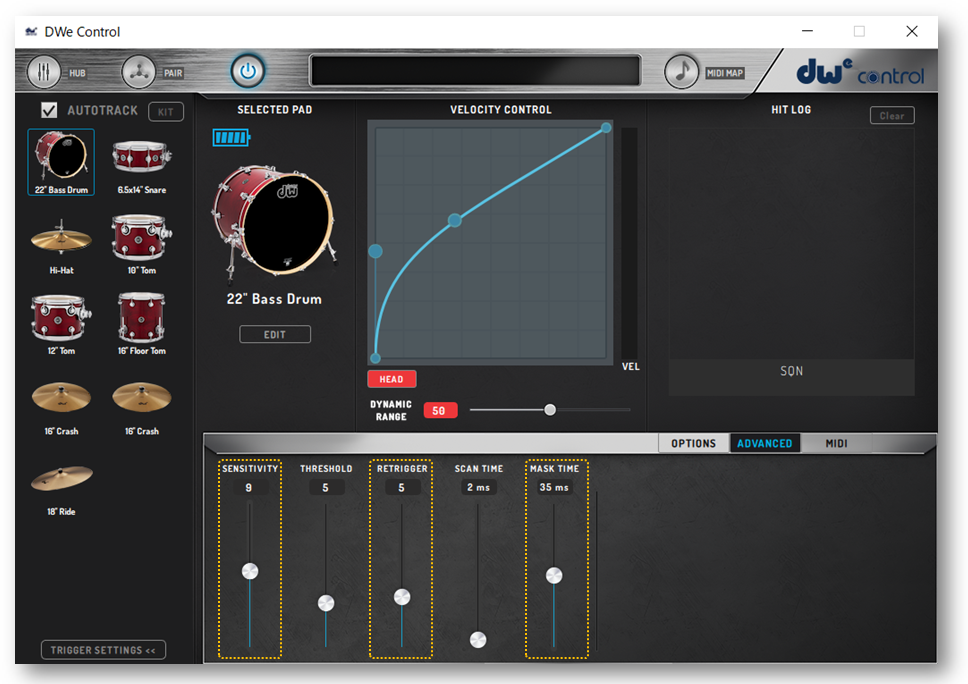Click the Mask Time value 35 ms
Image resolution: width=968 pixels, height=684 pixels.
pos(554,488)
